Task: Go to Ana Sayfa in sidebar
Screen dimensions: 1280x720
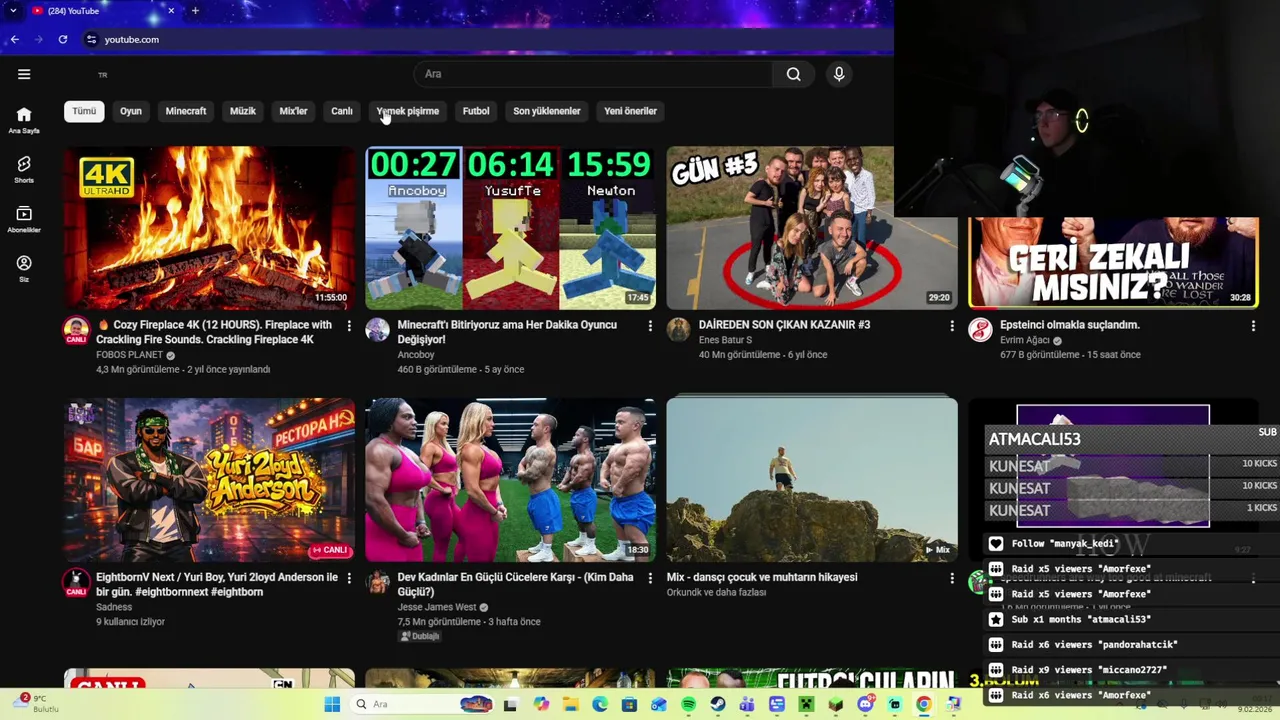Action: [24, 120]
